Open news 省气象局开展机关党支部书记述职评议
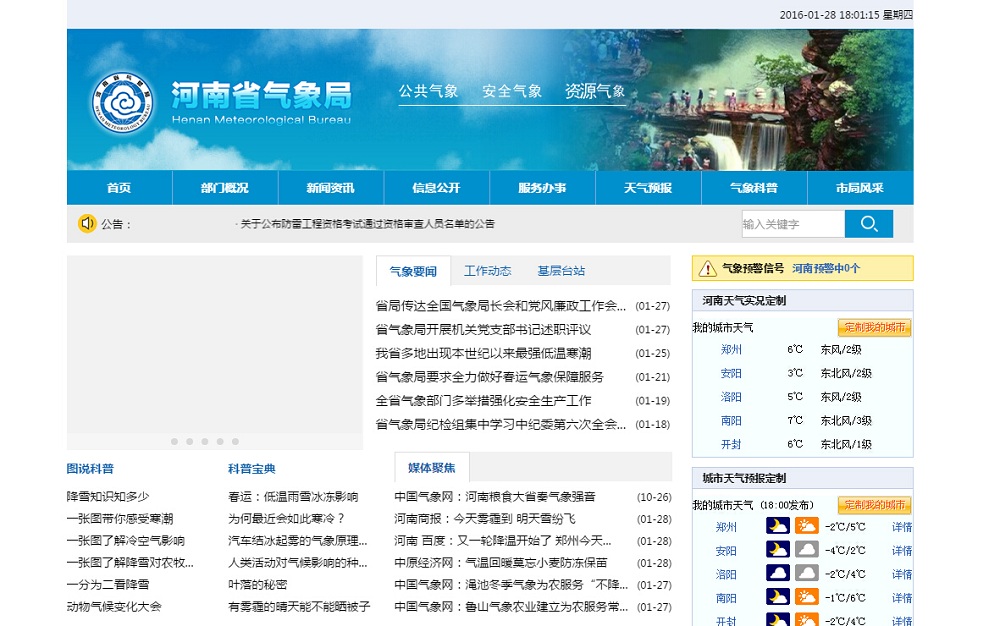Viewport: 1000px width, 626px height. tap(483, 330)
